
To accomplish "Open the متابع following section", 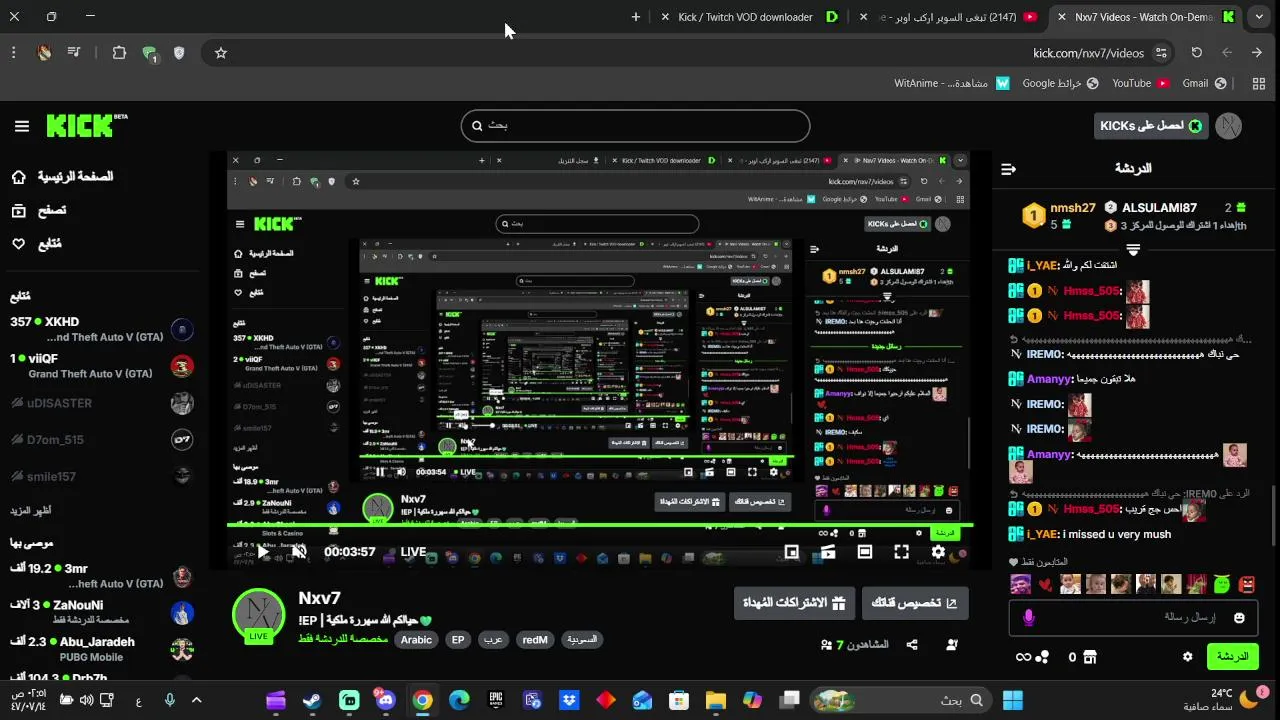I will pyautogui.click(x=36, y=243).
